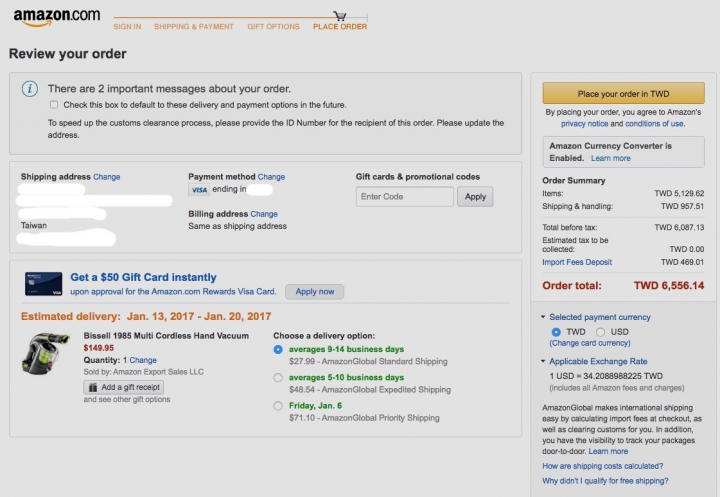Click the Enter Code input field

405,197
